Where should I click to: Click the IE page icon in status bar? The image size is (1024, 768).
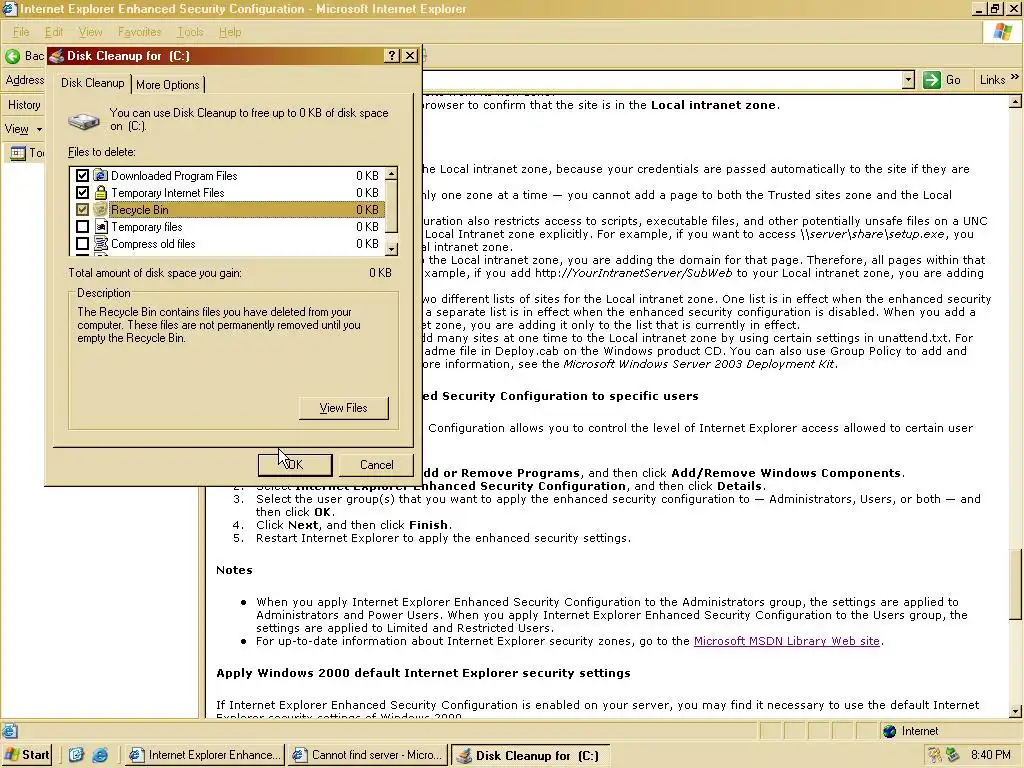tap(10, 731)
